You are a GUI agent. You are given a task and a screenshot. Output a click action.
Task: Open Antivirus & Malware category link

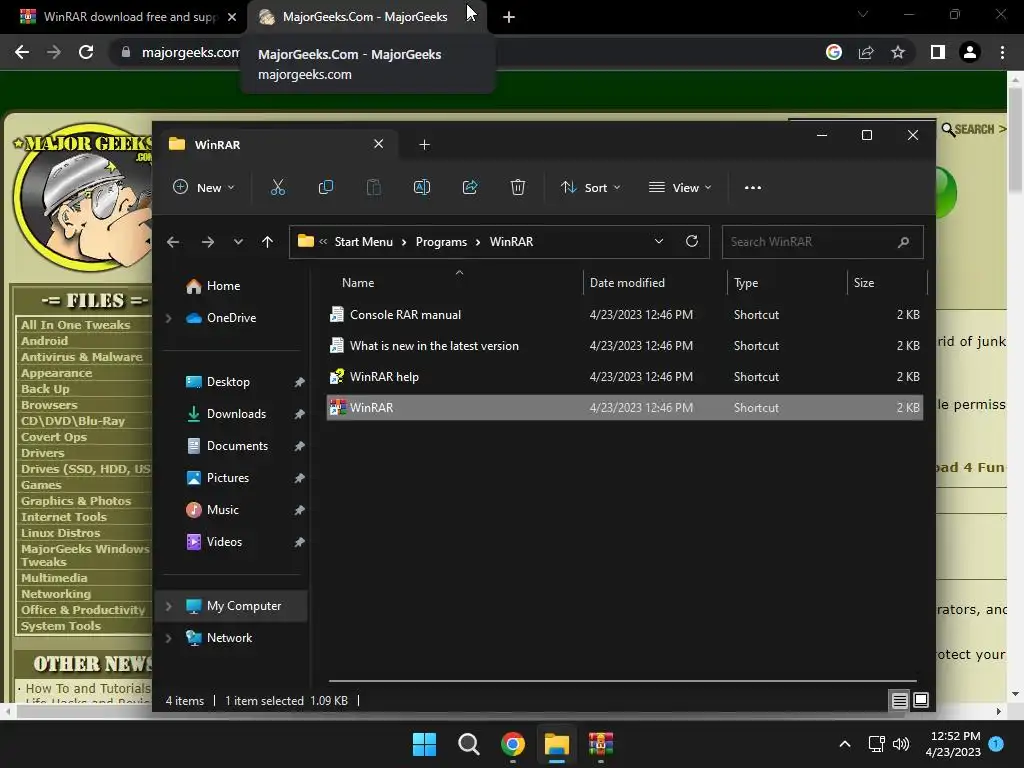pos(82,357)
